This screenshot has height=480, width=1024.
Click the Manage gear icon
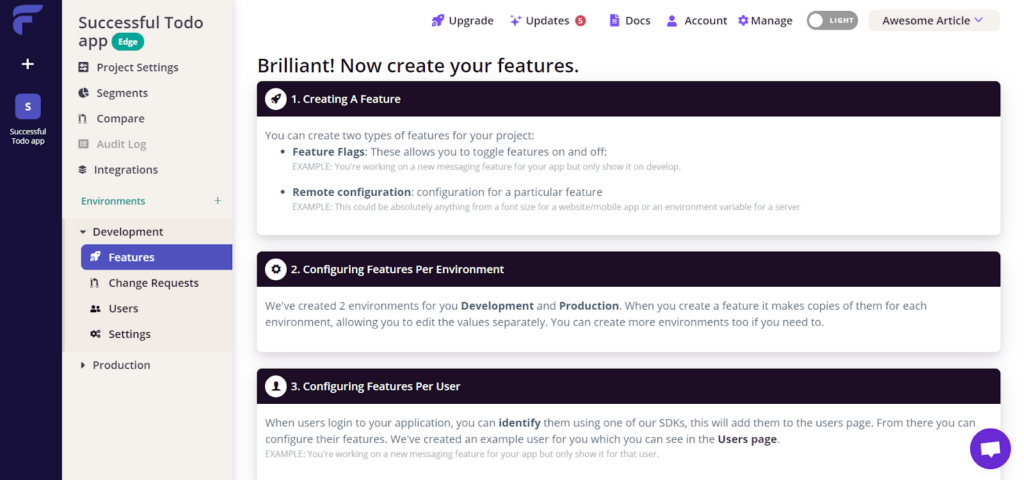pyautogui.click(x=743, y=20)
